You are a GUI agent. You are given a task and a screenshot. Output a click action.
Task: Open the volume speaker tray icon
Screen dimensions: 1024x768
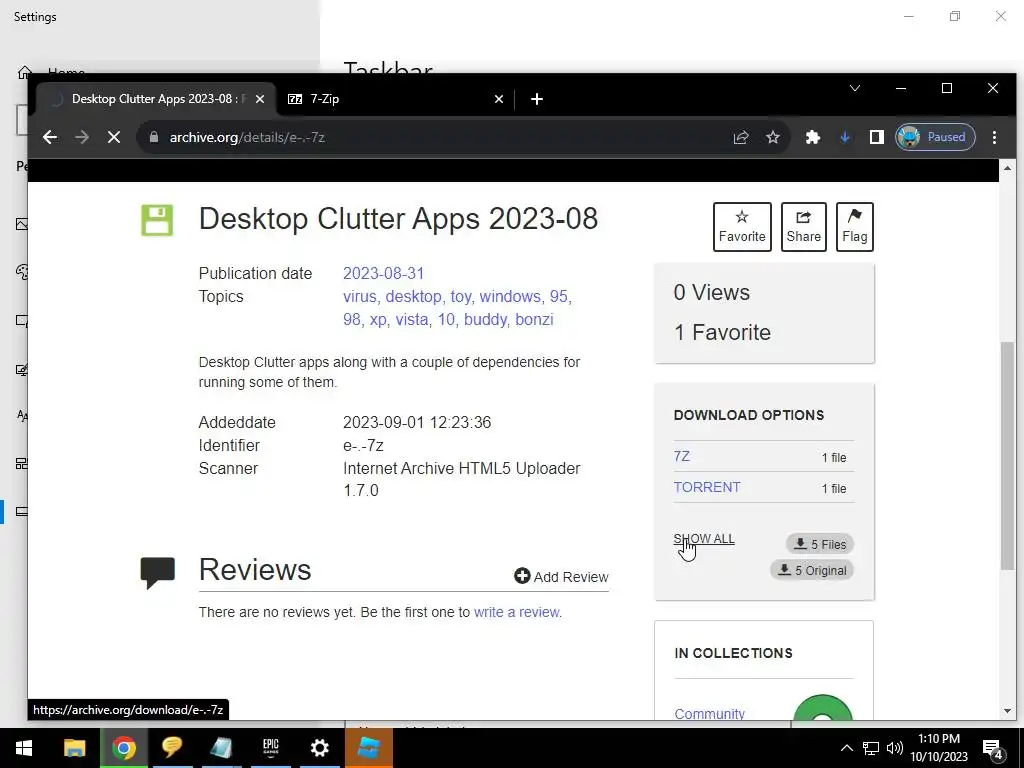(895, 748)
